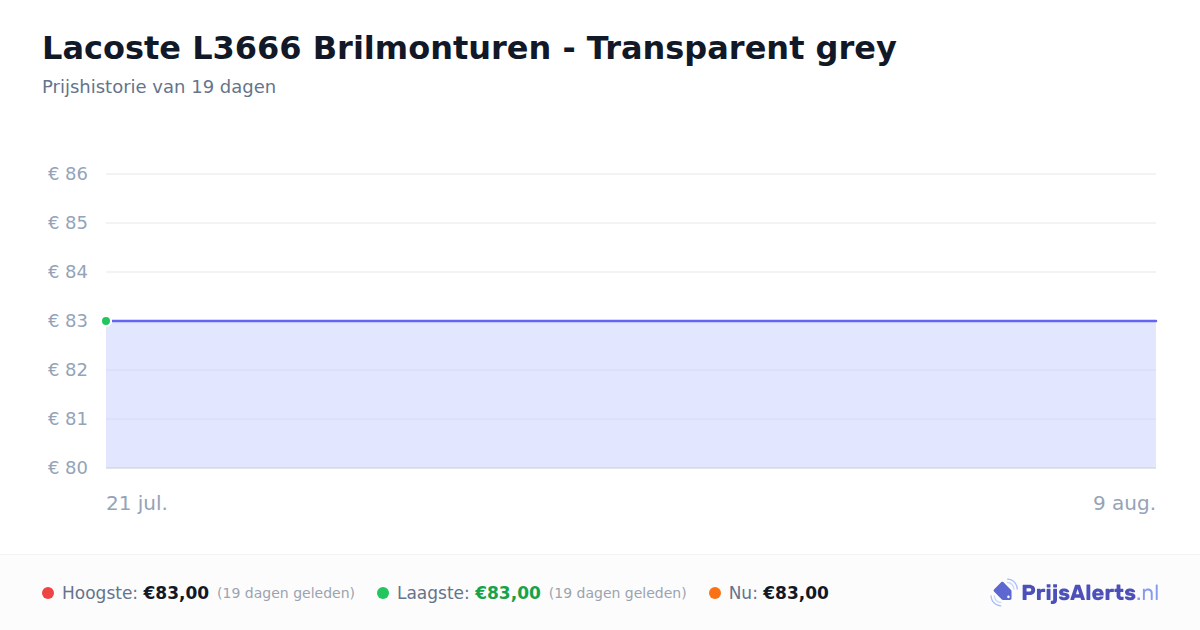Screen dimensions: 1200x630
Task: Click the red Hoogste indicator dot
Action: [48, 593]
